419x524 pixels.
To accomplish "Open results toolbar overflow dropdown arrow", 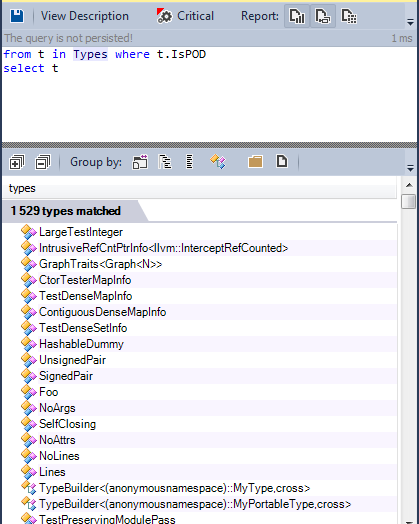I will [410, 168].
